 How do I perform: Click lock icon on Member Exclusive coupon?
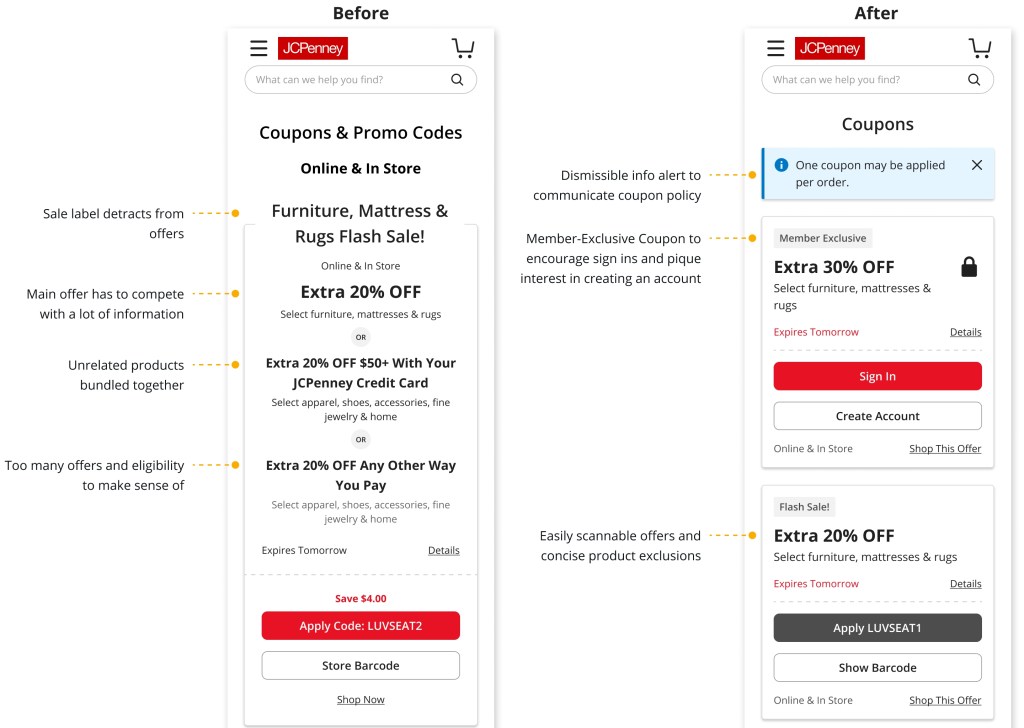coord(968,267)
